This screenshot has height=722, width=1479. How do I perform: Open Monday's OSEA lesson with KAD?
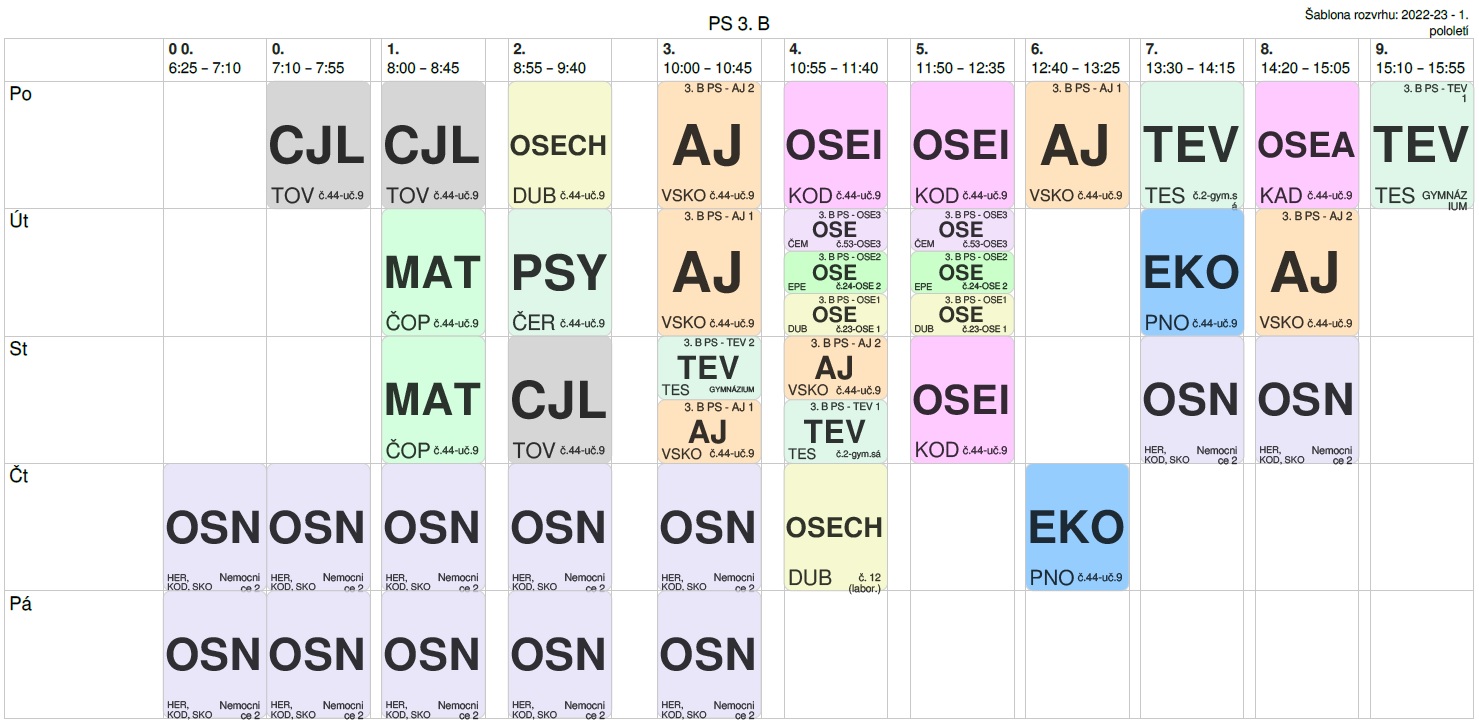pyautogui.click(x=1306, y=146)
